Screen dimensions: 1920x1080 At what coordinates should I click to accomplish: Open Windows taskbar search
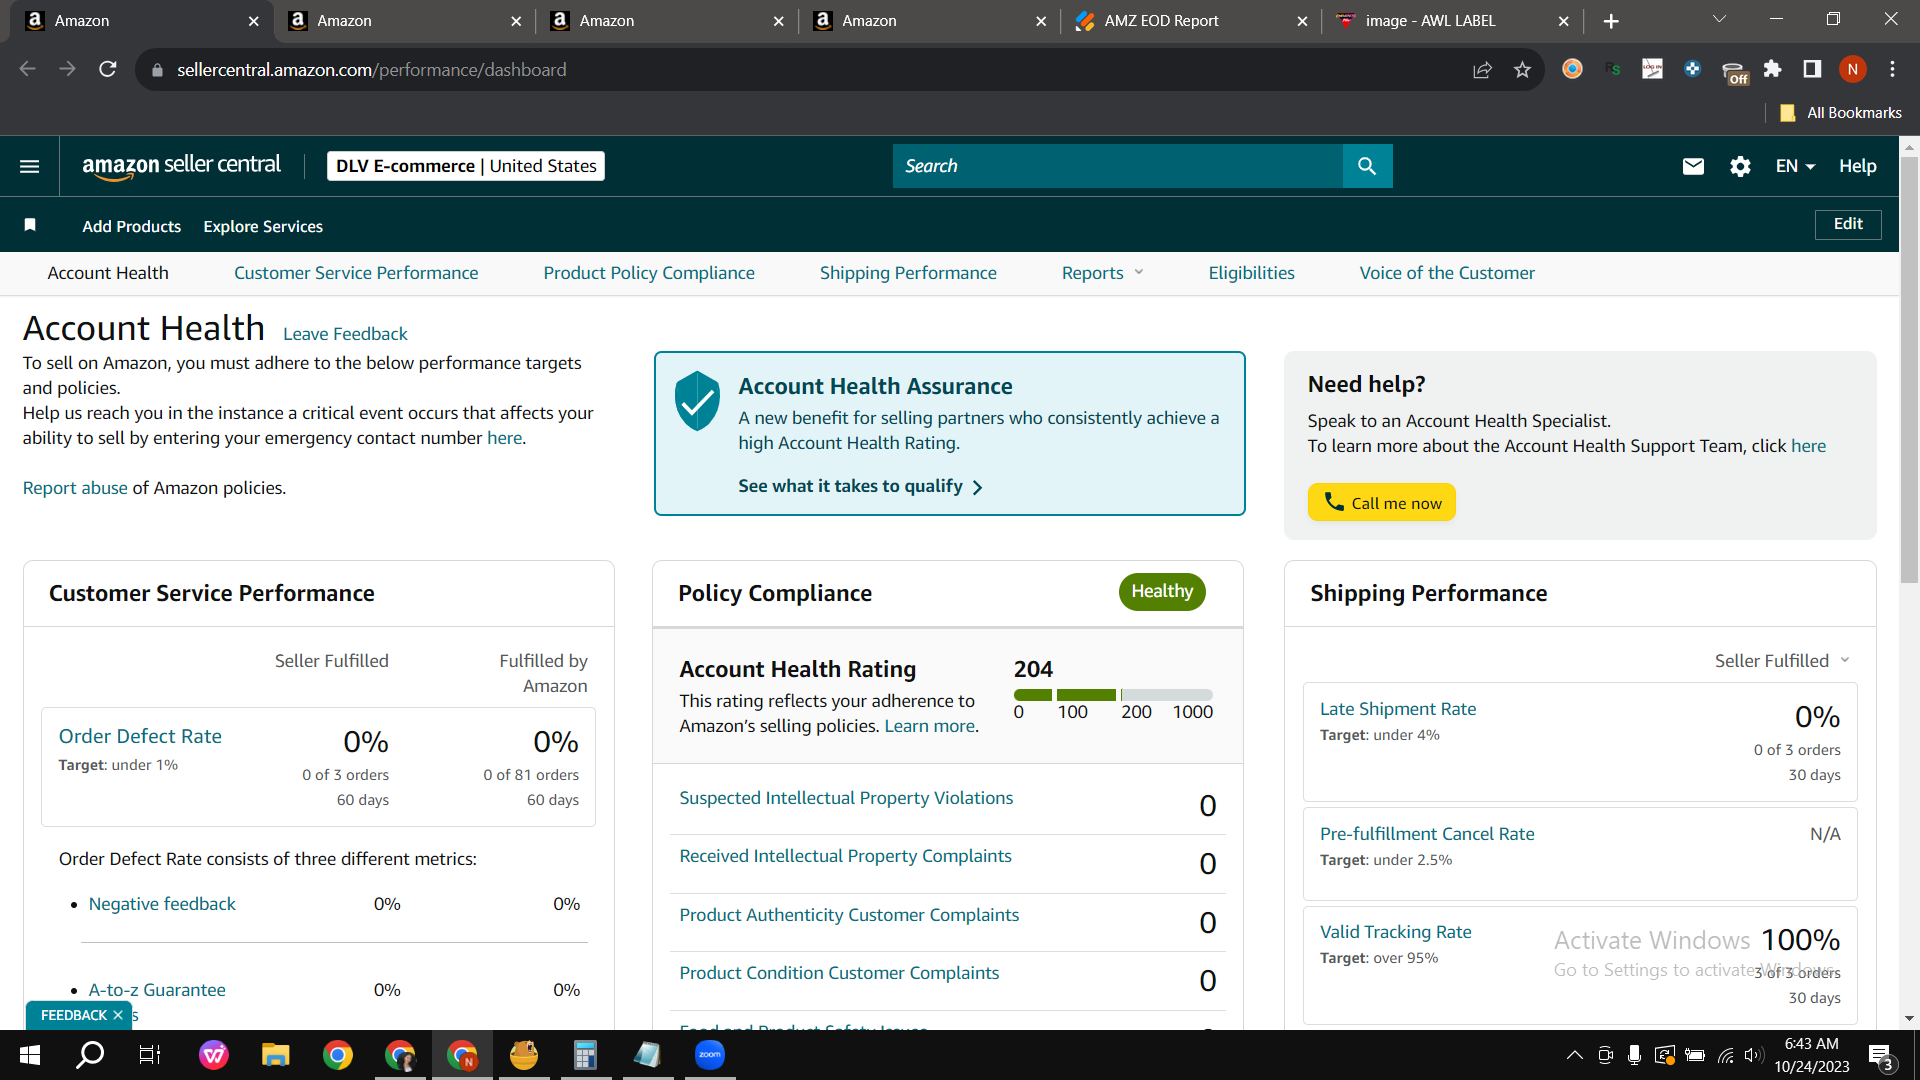[90, 1055]
